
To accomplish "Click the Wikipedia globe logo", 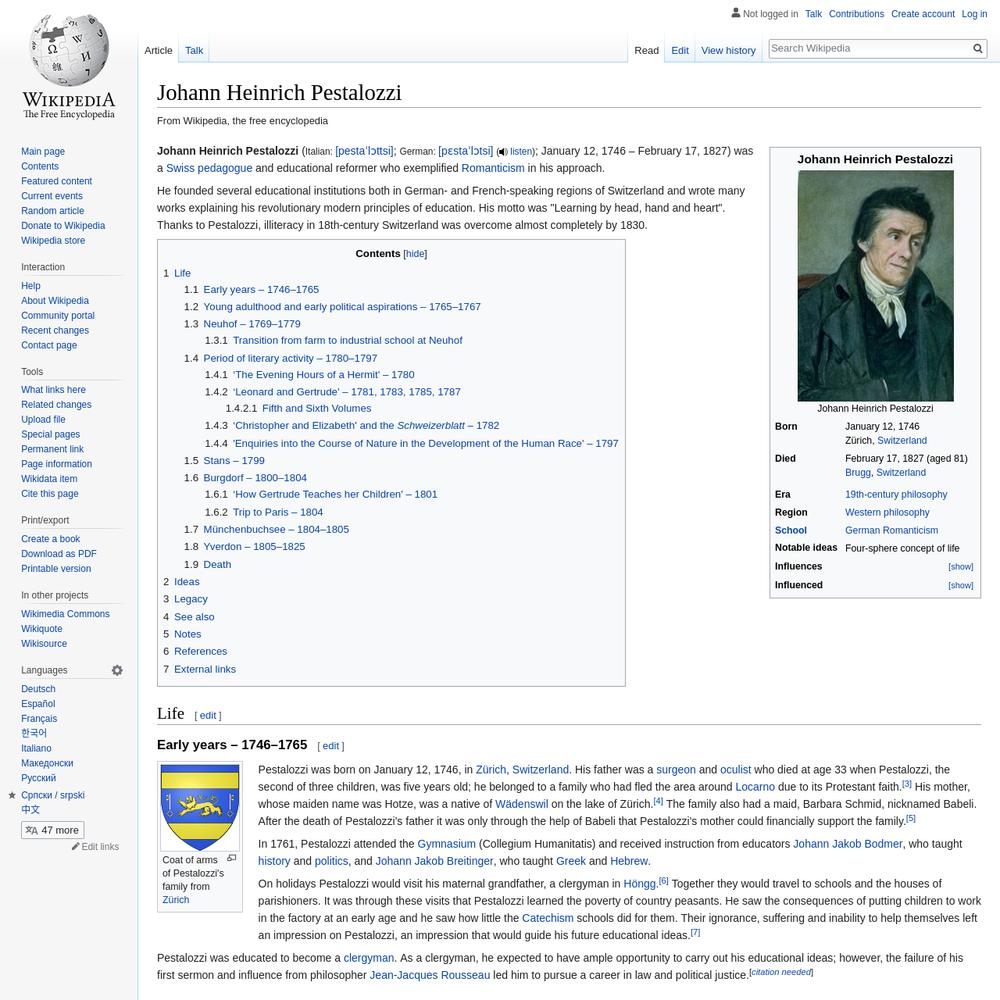I will pos(69,51).
